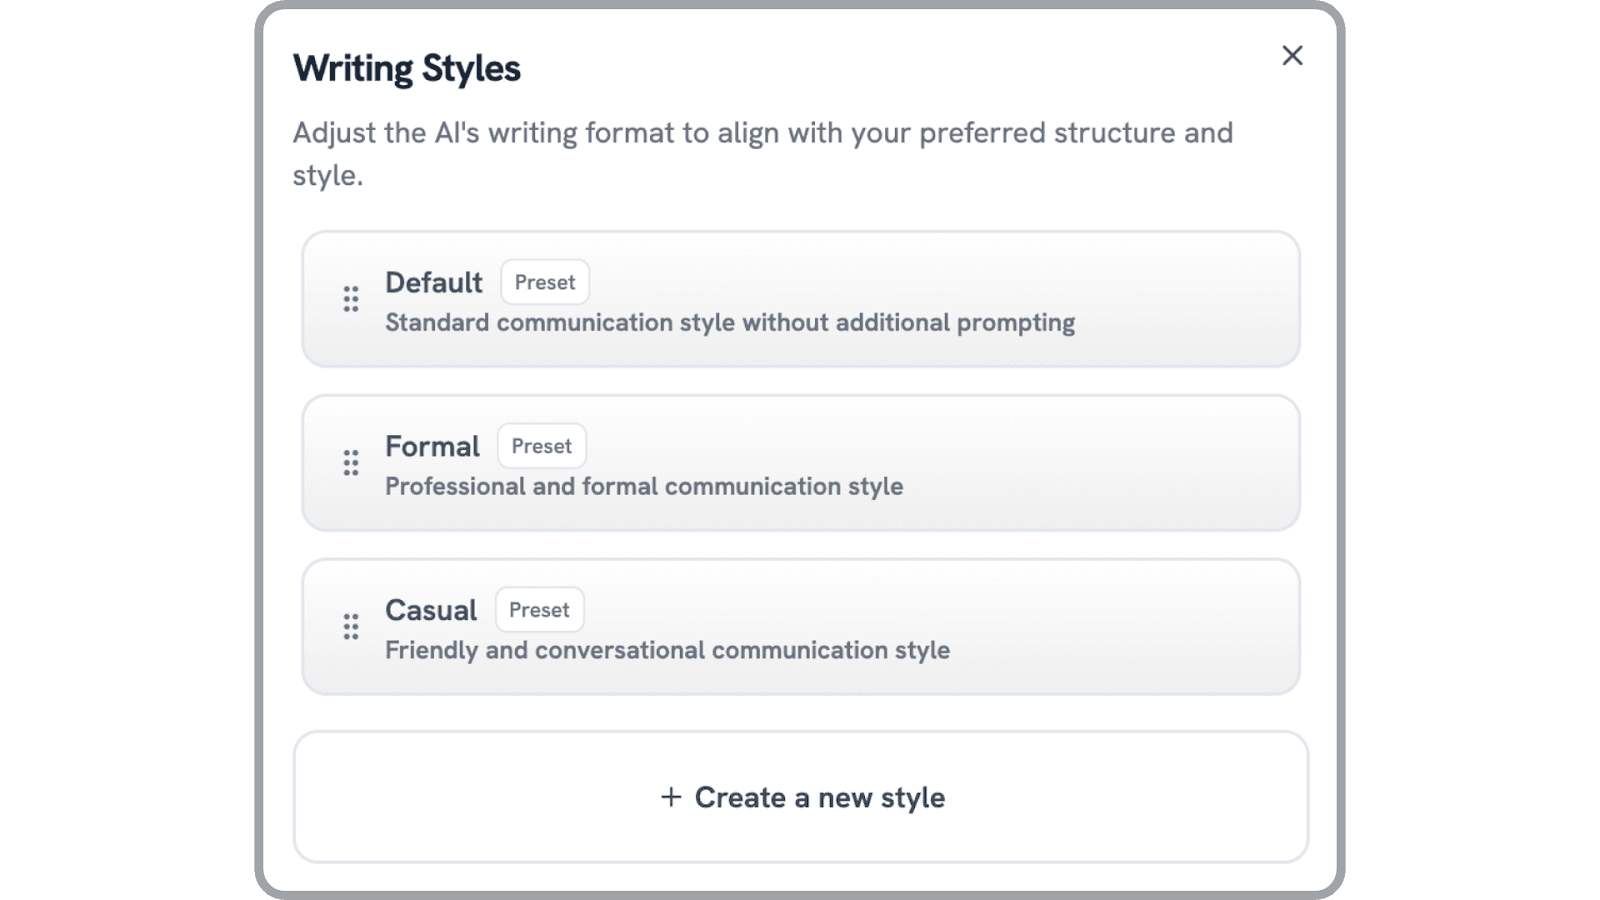Click the plus icon for new style
Image resolution: width=1600 pixels, height=900 pixels.
pos(671,797)
